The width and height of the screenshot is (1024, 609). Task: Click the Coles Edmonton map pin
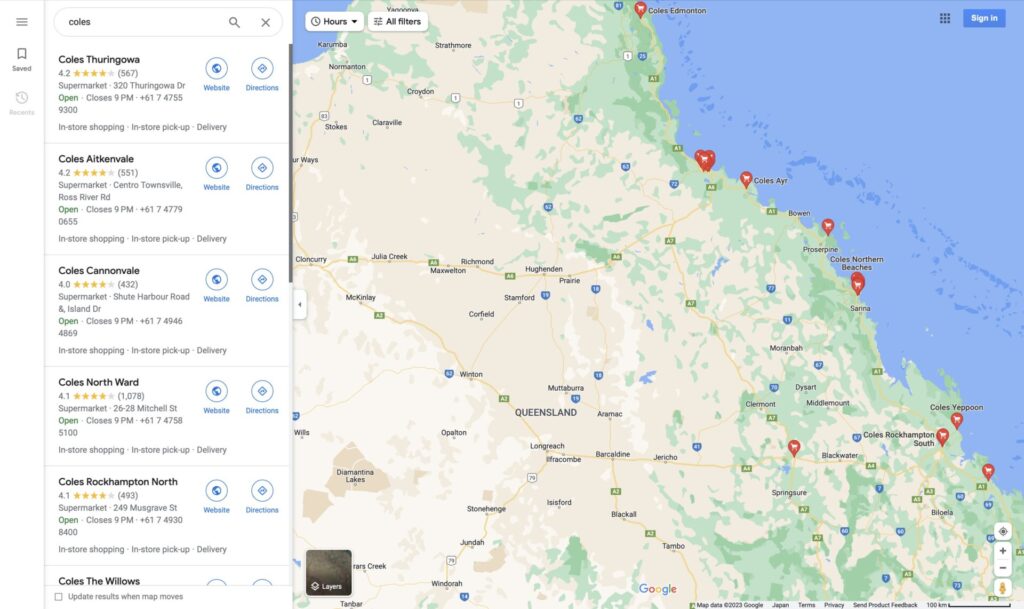[x=640, y=9]
